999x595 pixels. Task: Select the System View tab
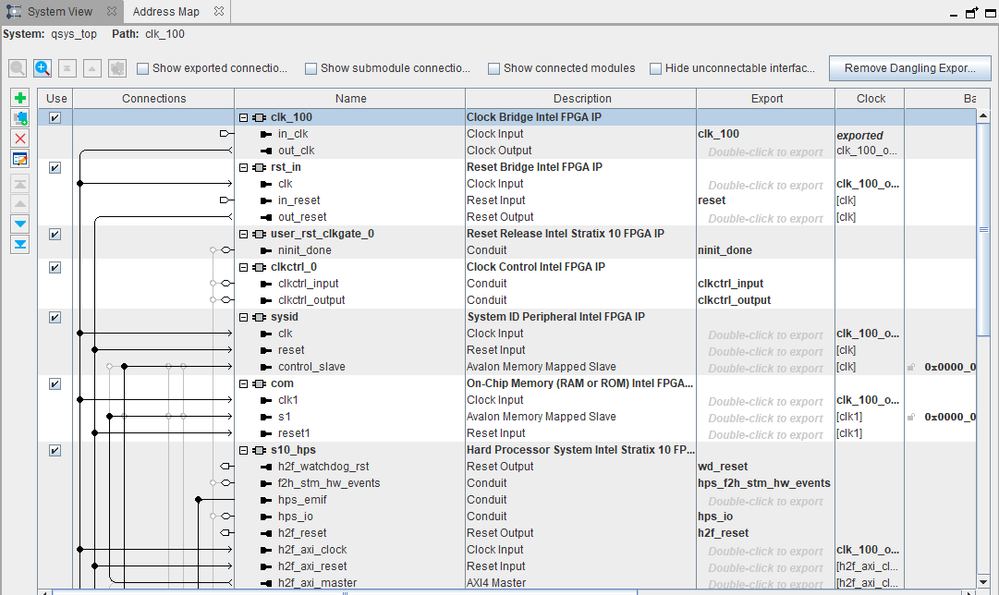click(x=59, y=12)
